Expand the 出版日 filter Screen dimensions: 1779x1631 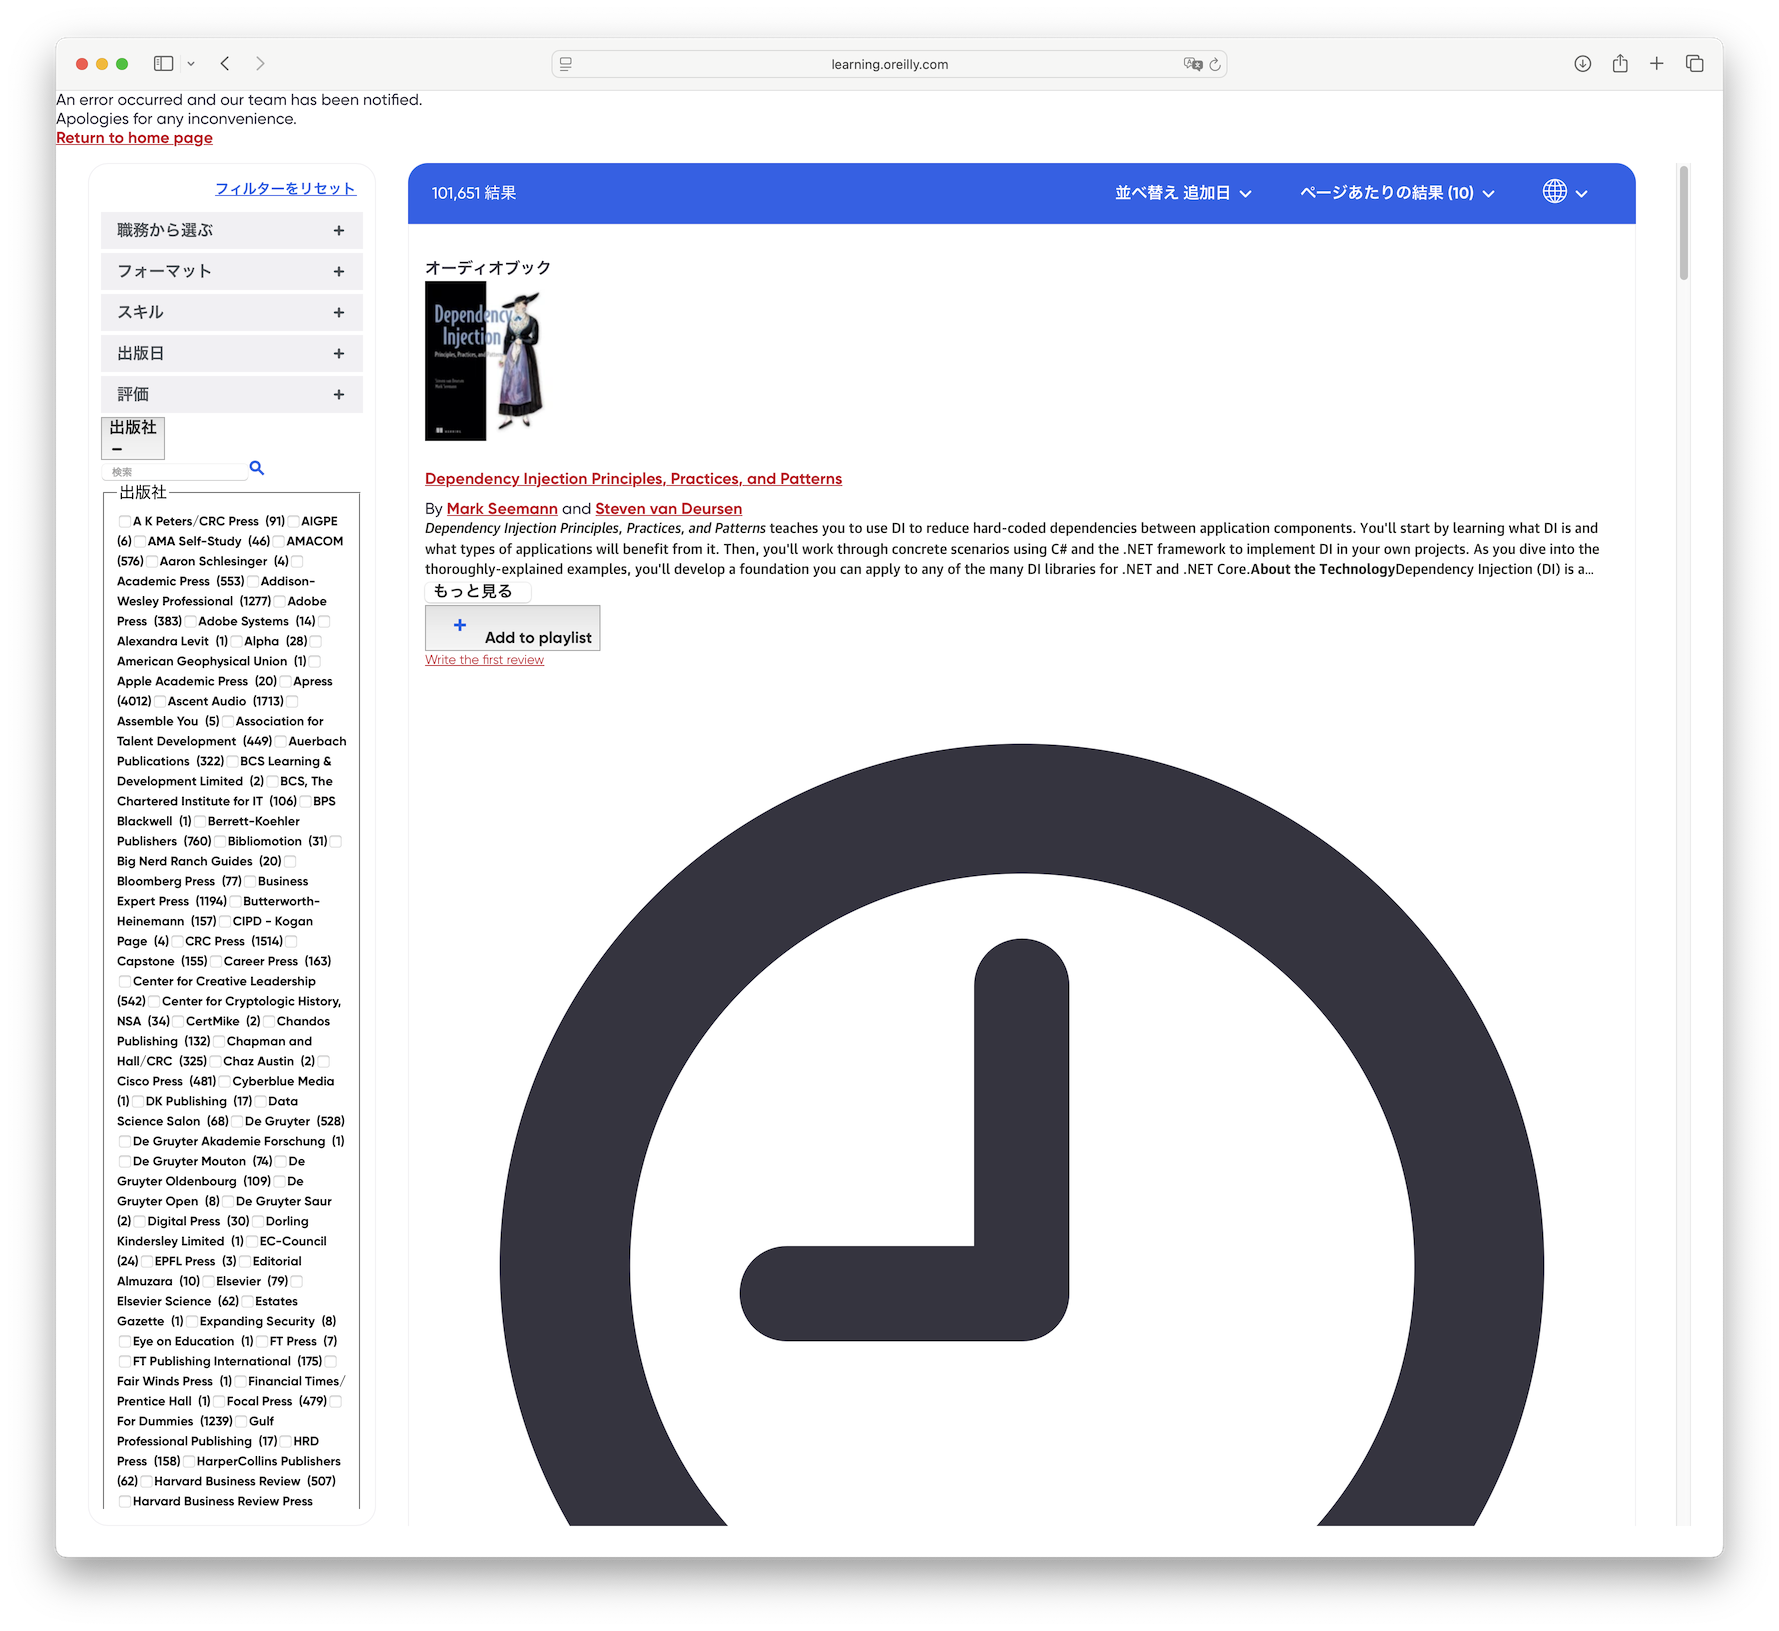coord(232,353)
